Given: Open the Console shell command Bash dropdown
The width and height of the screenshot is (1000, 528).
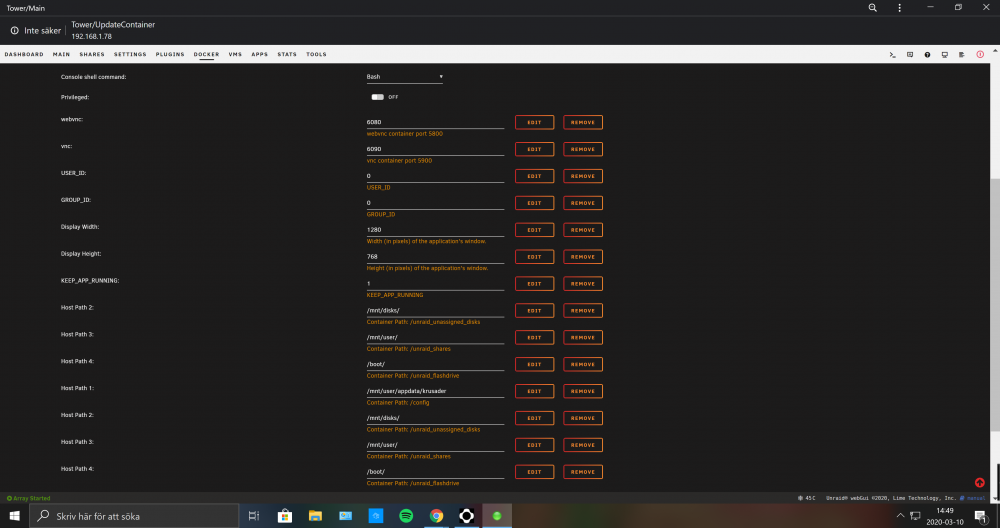Looking at the screenshot, I should point(404,77).
